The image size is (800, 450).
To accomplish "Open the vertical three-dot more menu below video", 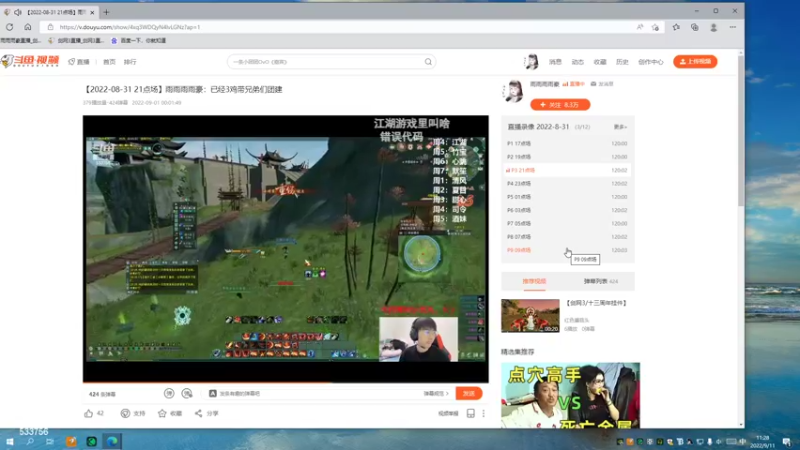I will click(x=483, y=413).
